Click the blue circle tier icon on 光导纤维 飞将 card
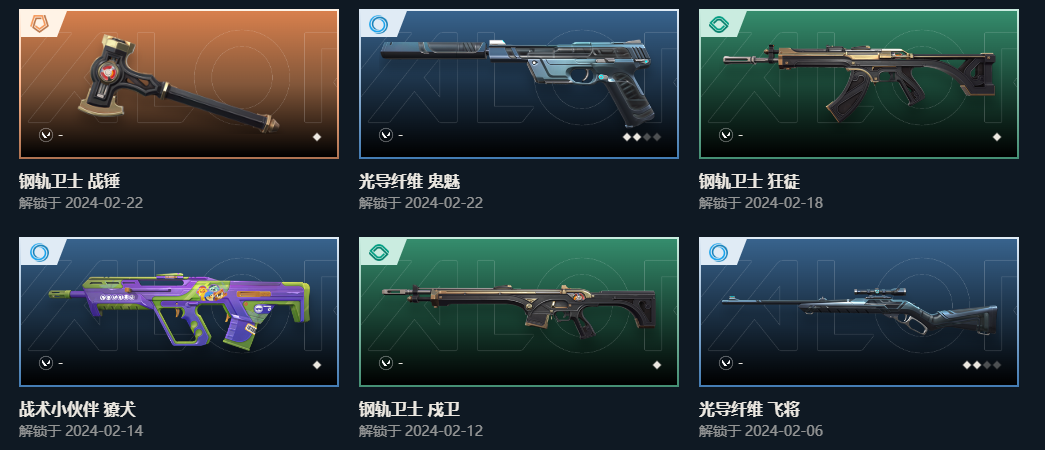1045x450 pixels. click(718, 253)
